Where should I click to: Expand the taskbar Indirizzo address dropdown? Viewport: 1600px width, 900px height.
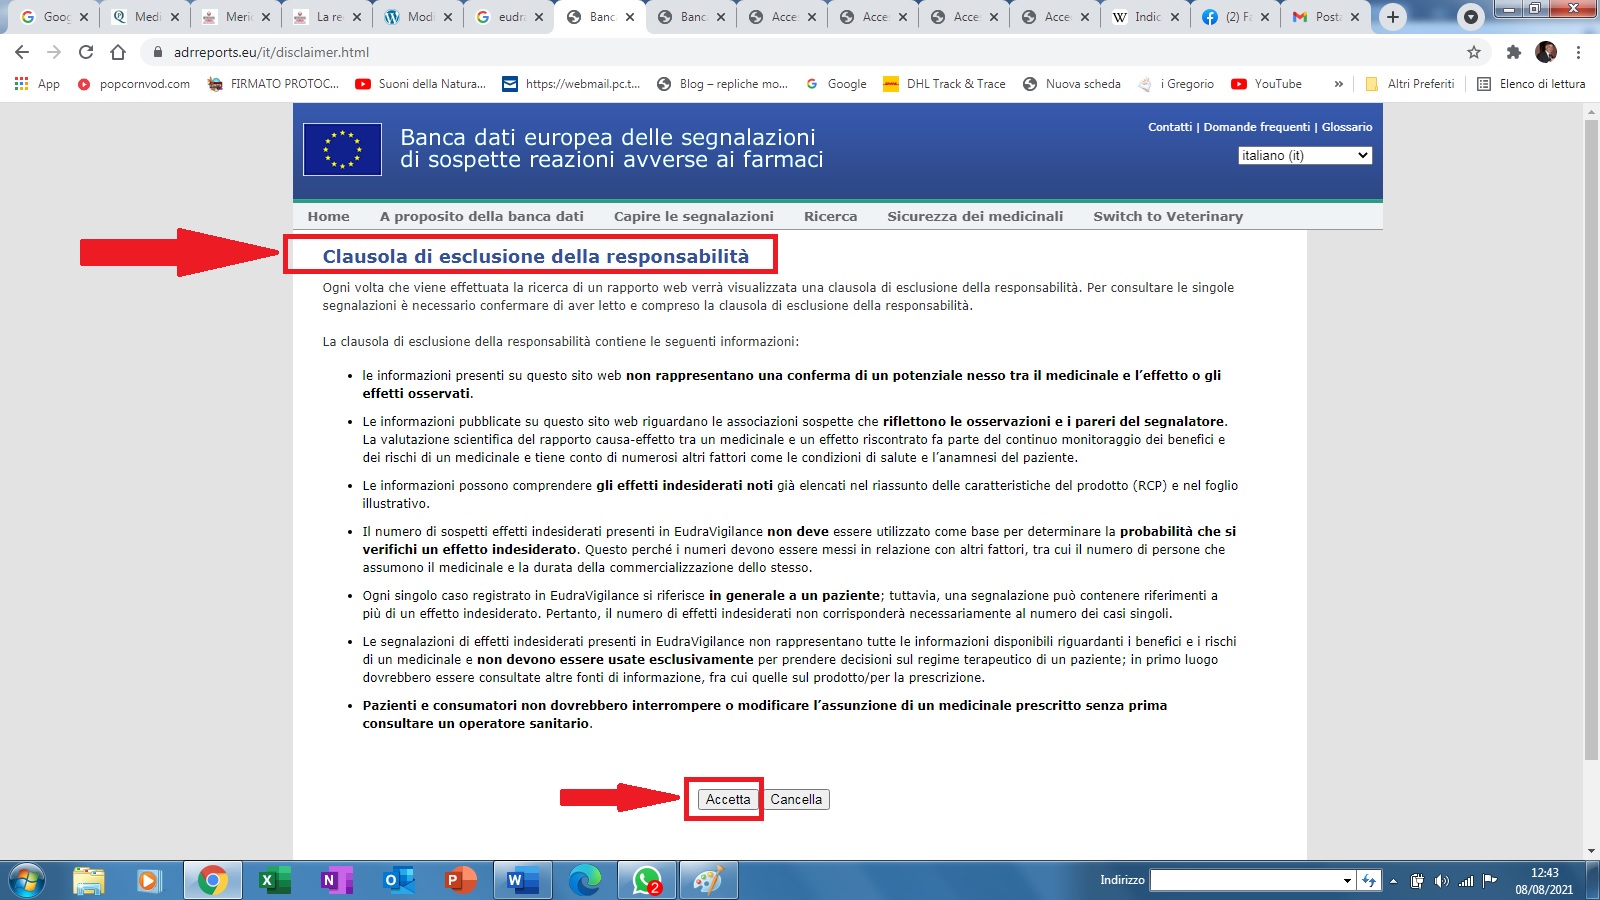click(x=1347, y=880)
